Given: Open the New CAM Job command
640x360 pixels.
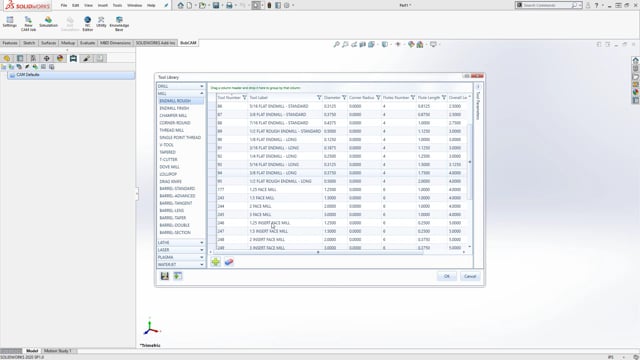Looking at the screenshot, I should click(28, 24).
